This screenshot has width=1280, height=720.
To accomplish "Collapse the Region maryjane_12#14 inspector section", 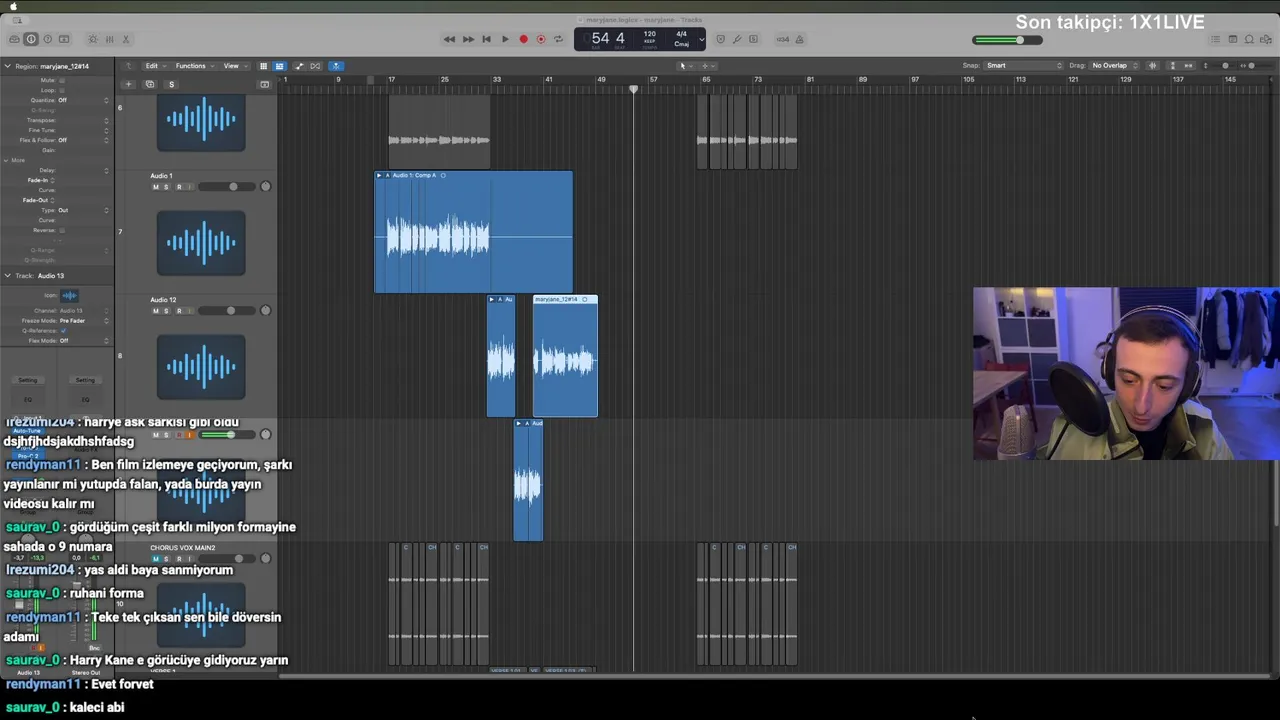I will [7, 66].
